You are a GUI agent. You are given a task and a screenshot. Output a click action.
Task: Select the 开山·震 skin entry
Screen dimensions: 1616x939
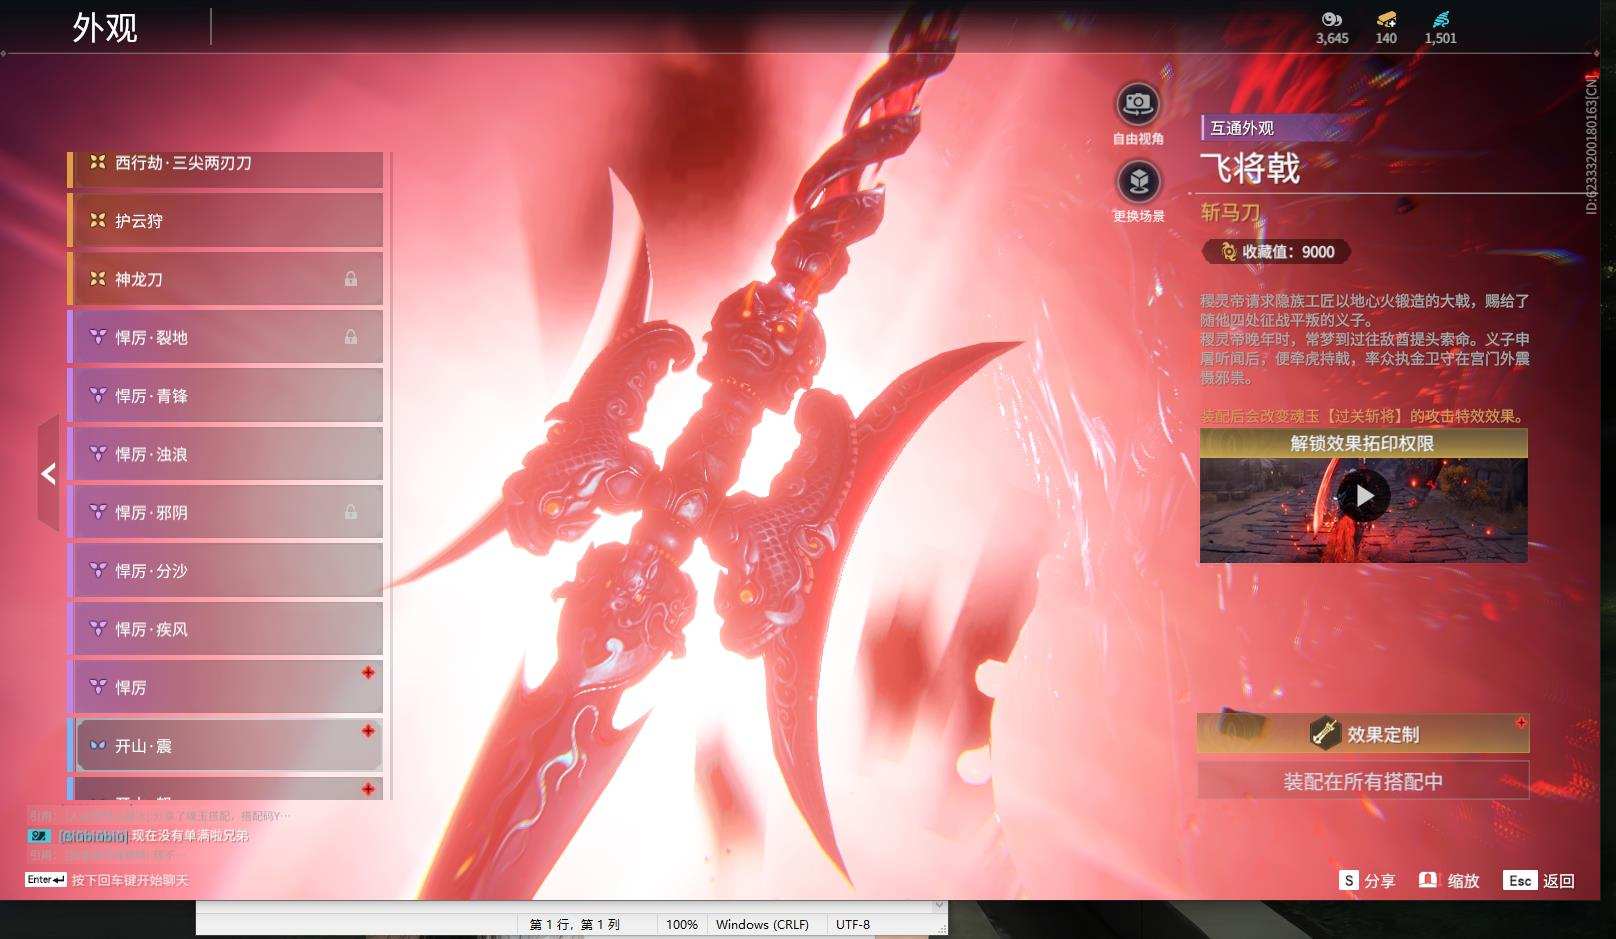pyautogui.click(x=225, y=745)
